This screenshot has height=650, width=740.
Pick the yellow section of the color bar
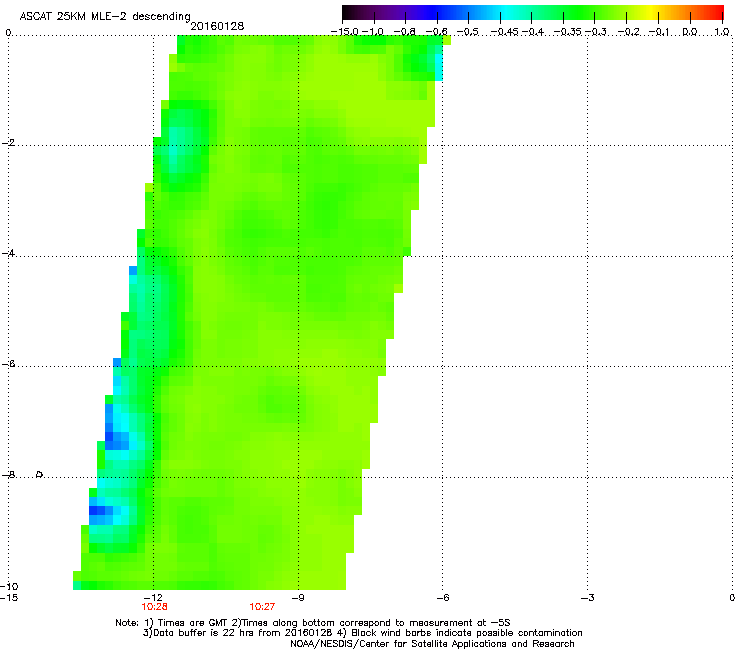click(651, 13)
